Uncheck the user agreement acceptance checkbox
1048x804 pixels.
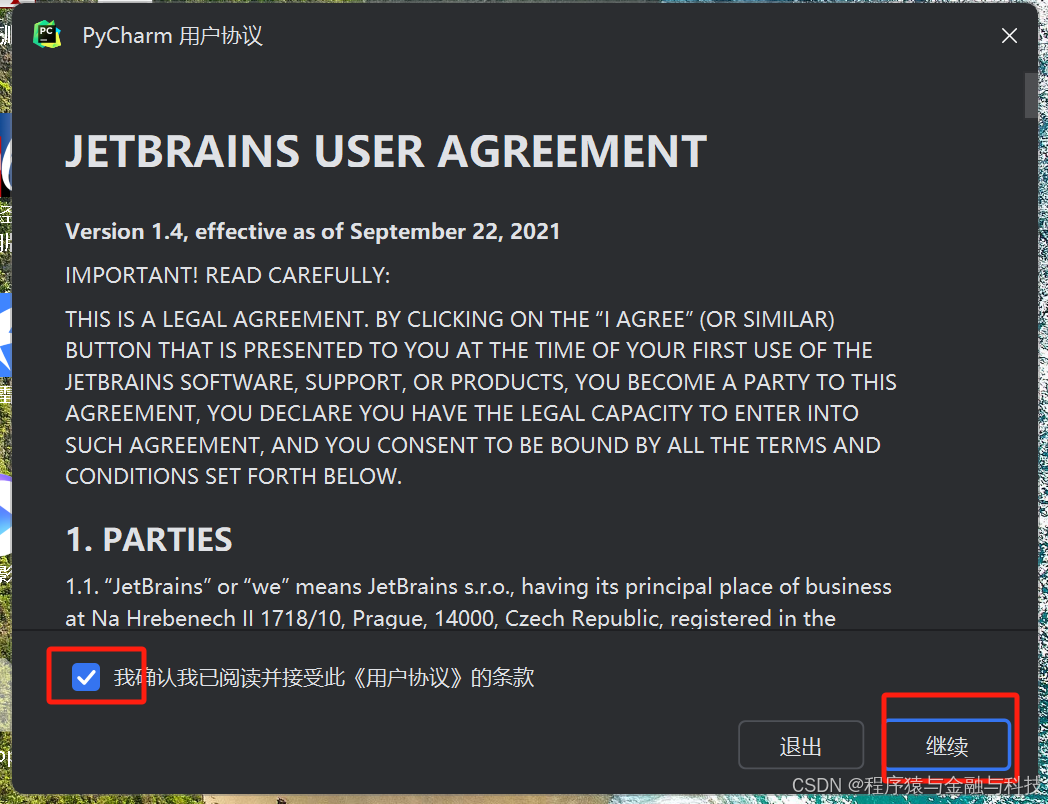pyautogui.click(x=86, y=677)
